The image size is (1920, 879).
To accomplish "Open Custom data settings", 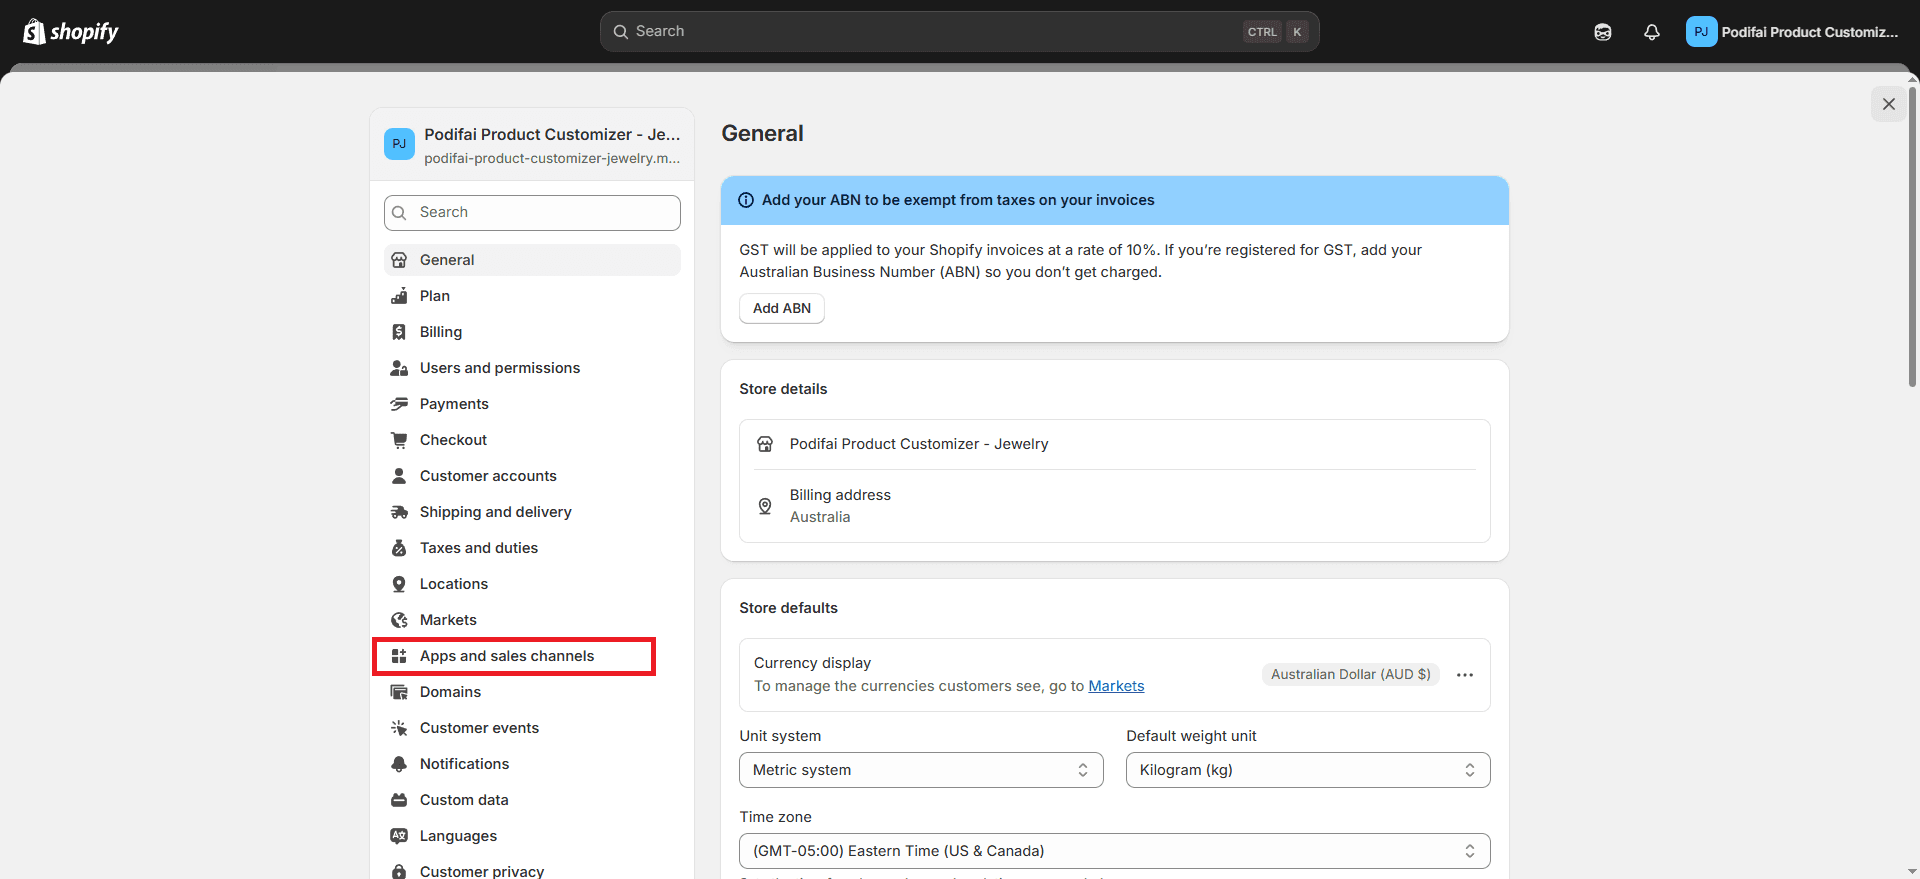I will [532, 800].
